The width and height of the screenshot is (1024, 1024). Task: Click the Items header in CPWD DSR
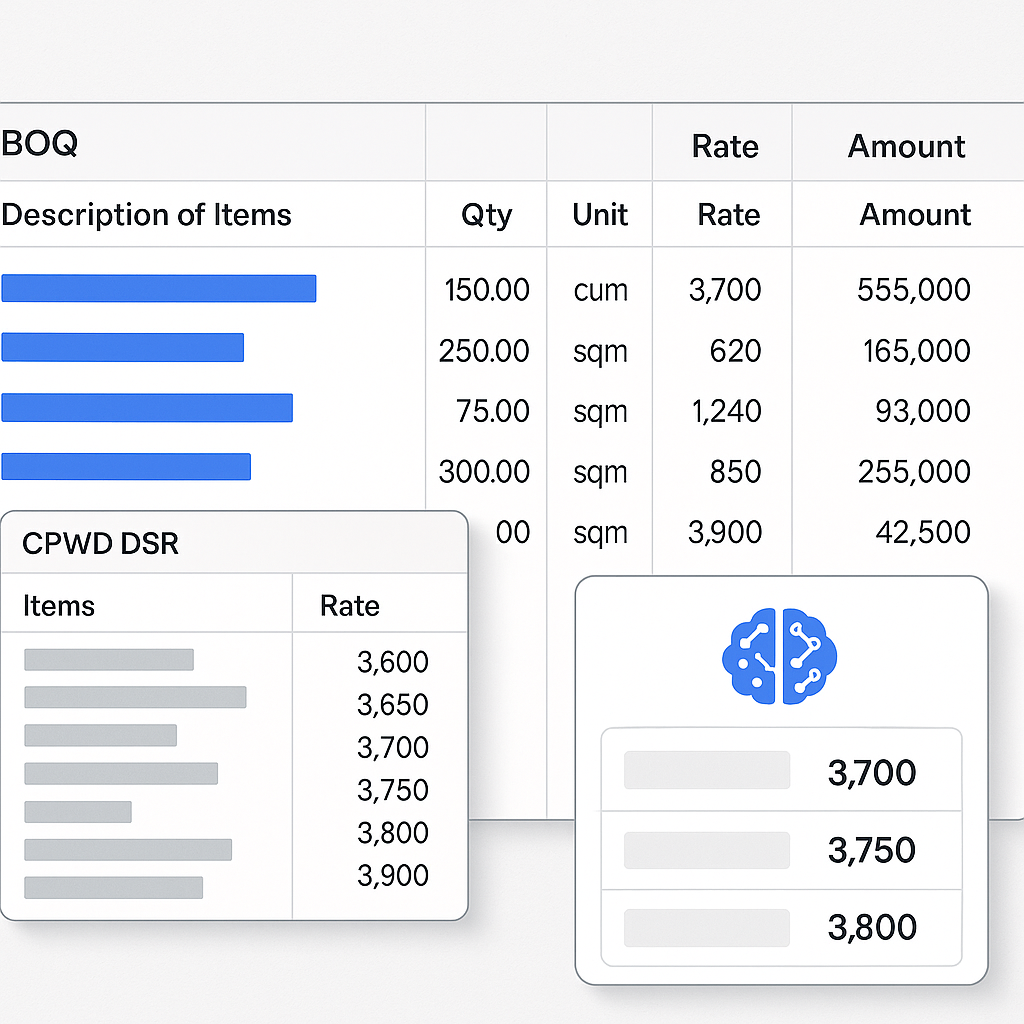pyautogui.click(x=59, y=606)
